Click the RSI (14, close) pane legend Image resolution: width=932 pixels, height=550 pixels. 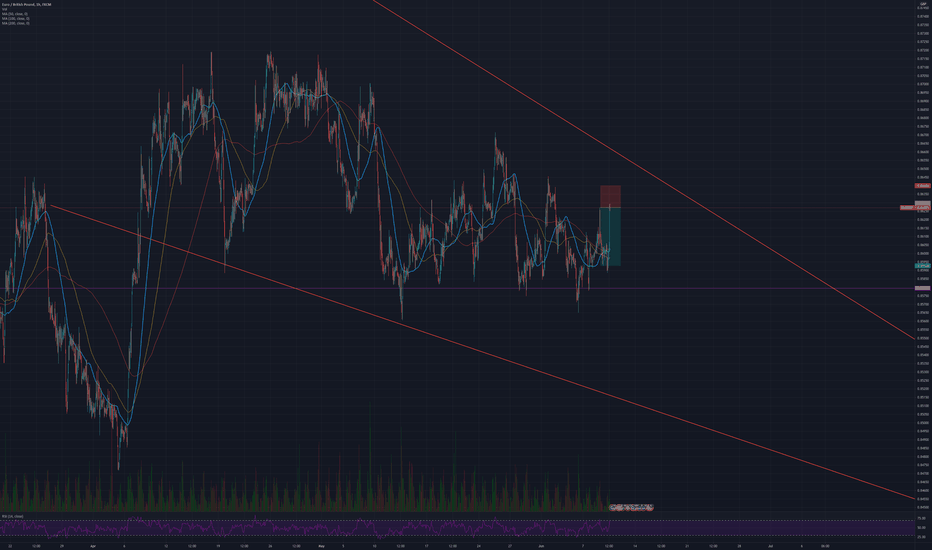12,516
